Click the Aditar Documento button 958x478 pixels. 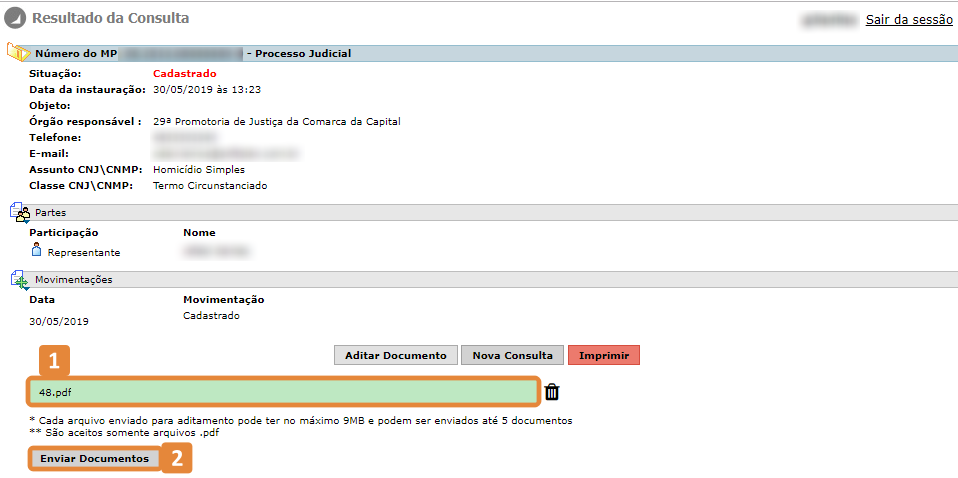(395, 355)
